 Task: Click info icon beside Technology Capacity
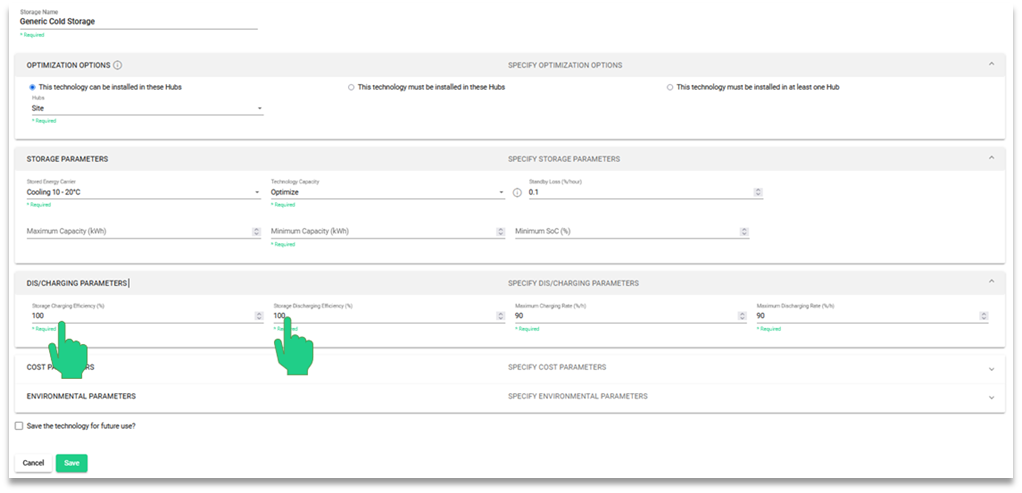(x=517, y=192)
